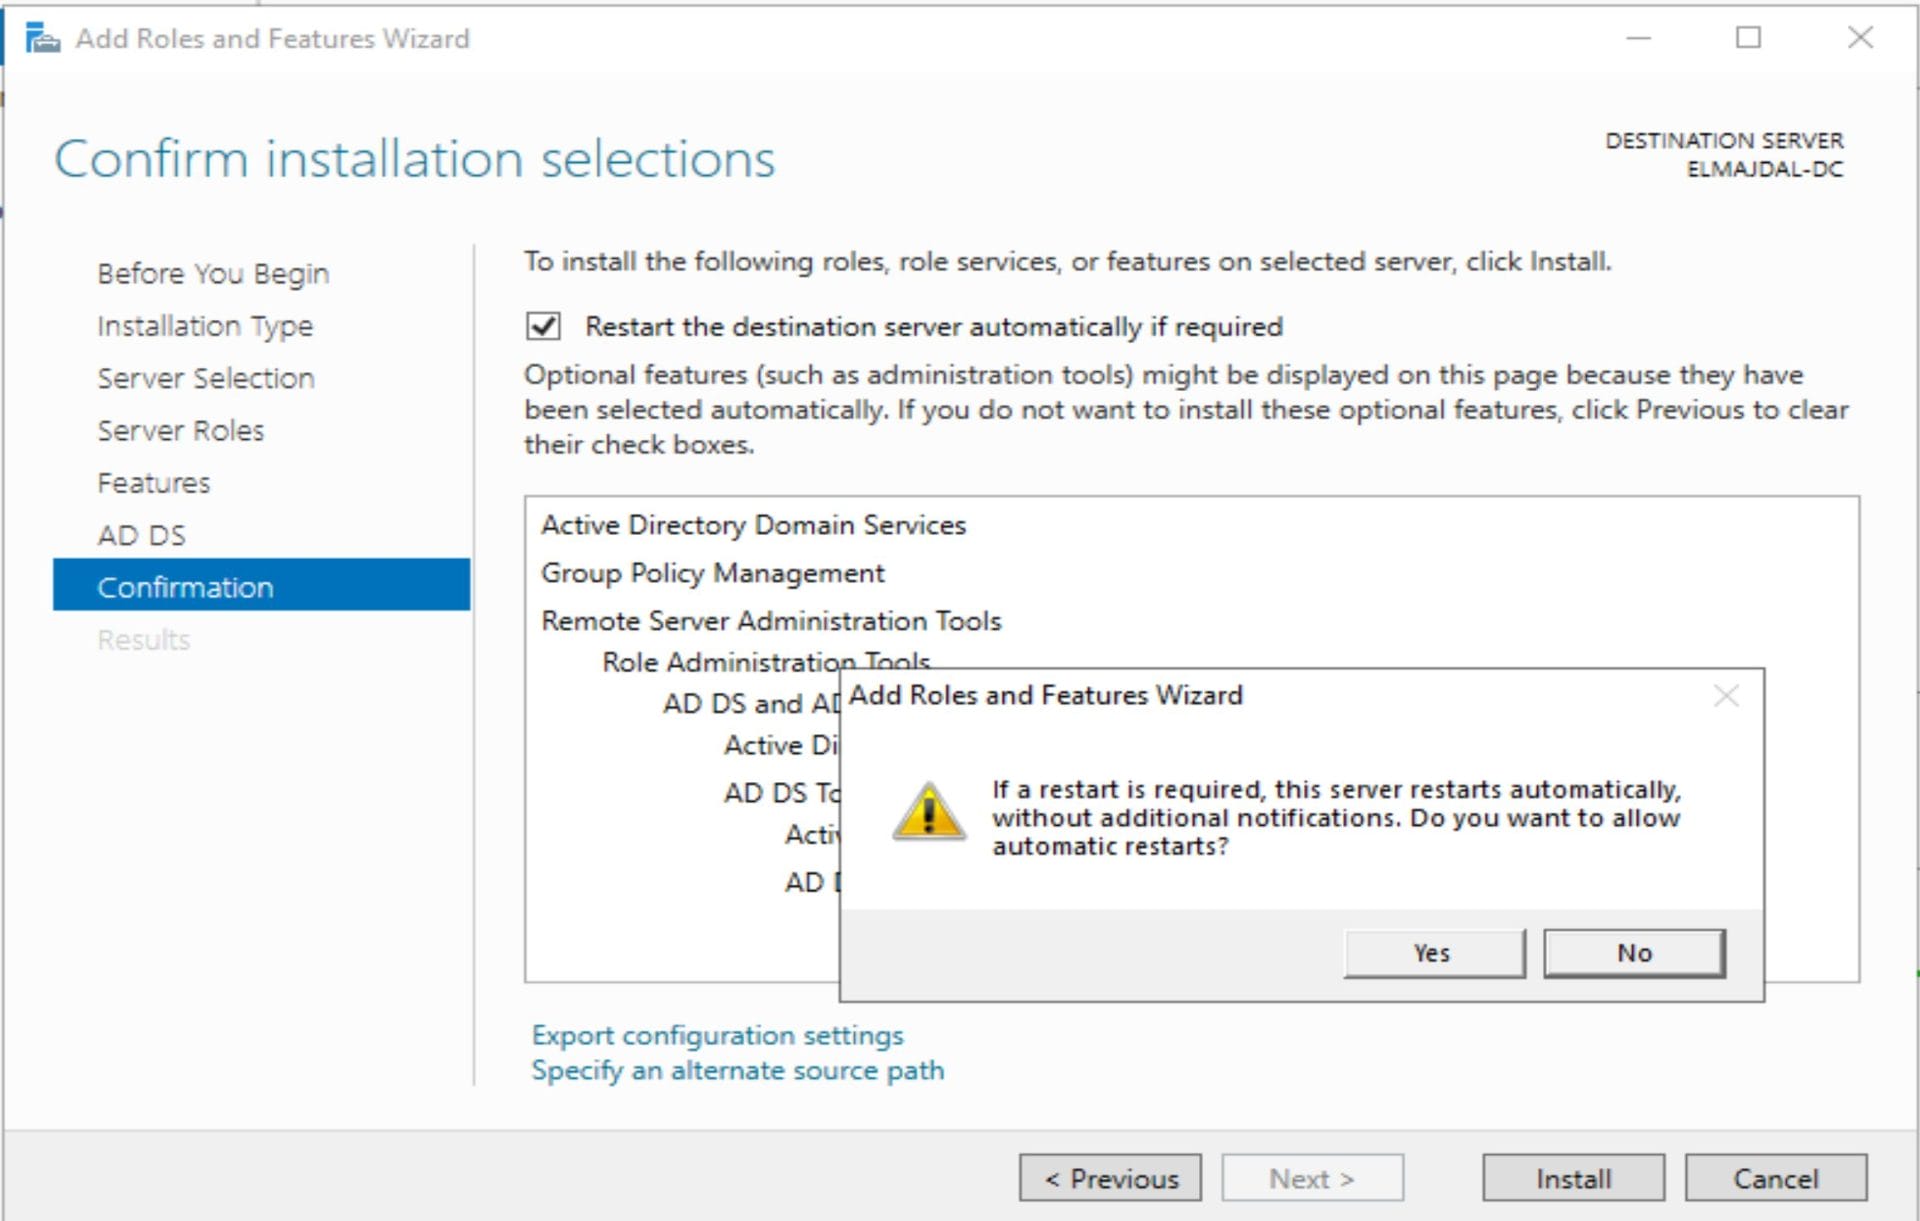Screen dimensions: 1920x1221
Task: Select Before You Begin in the sidebar
Action: pos(212,273)
